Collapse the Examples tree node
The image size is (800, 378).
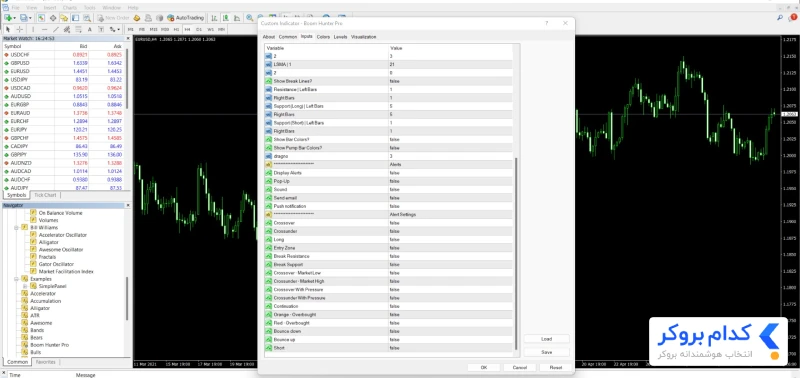[x=16, y=279]
